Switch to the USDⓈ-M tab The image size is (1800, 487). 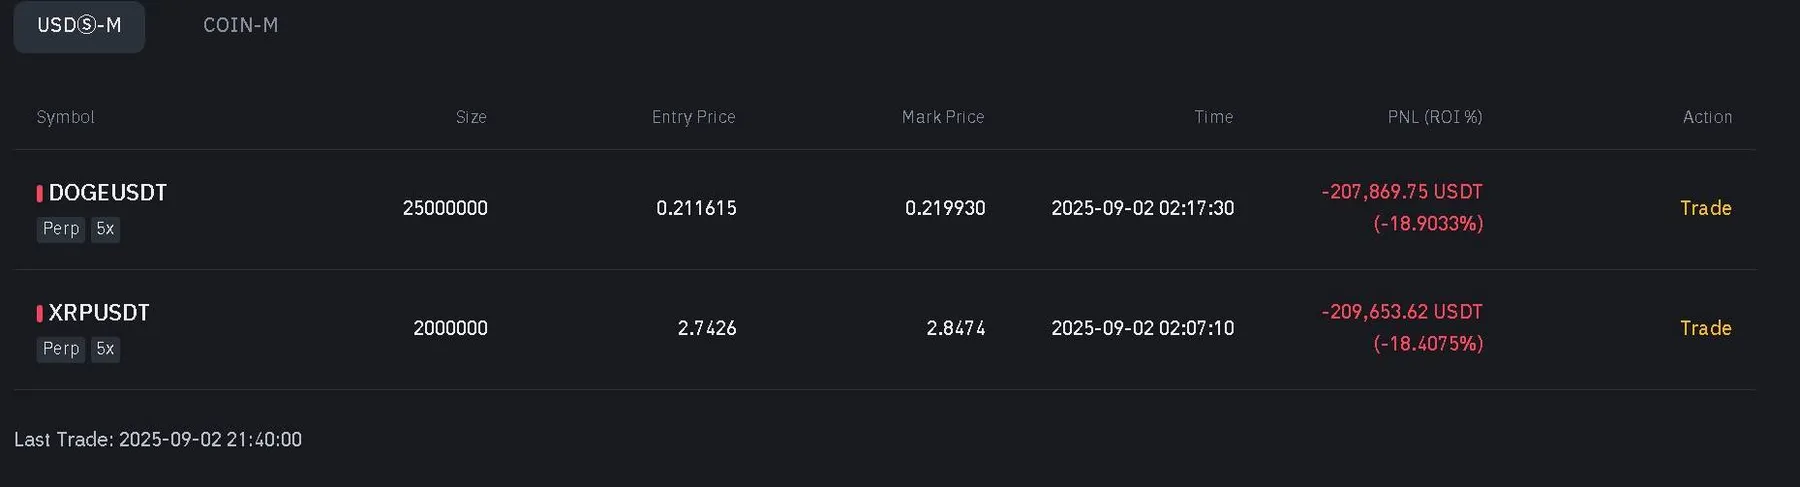pos(79,26)
